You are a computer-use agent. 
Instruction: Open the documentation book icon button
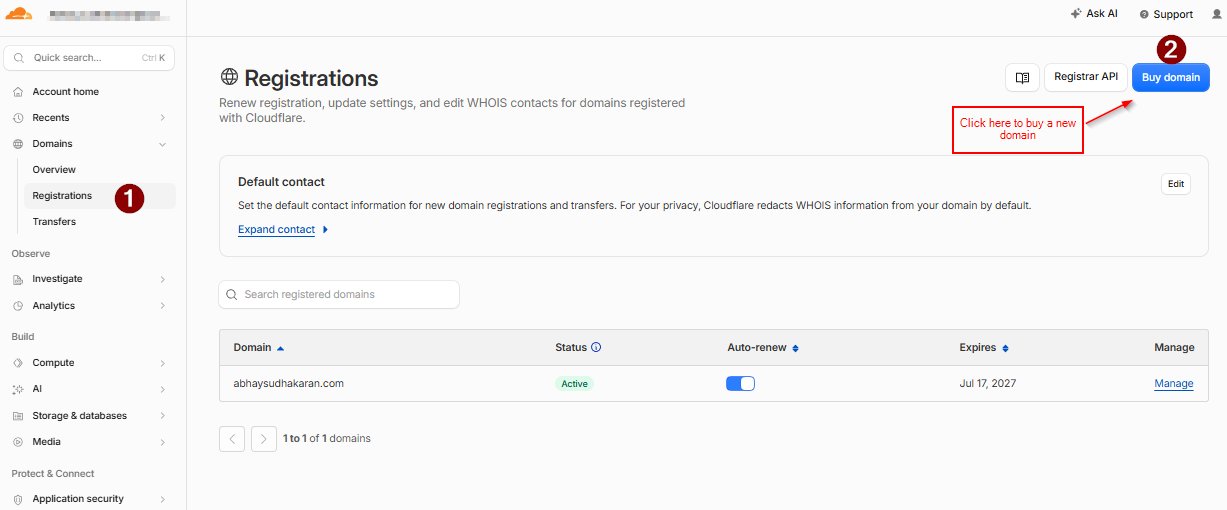(1022, 77)
